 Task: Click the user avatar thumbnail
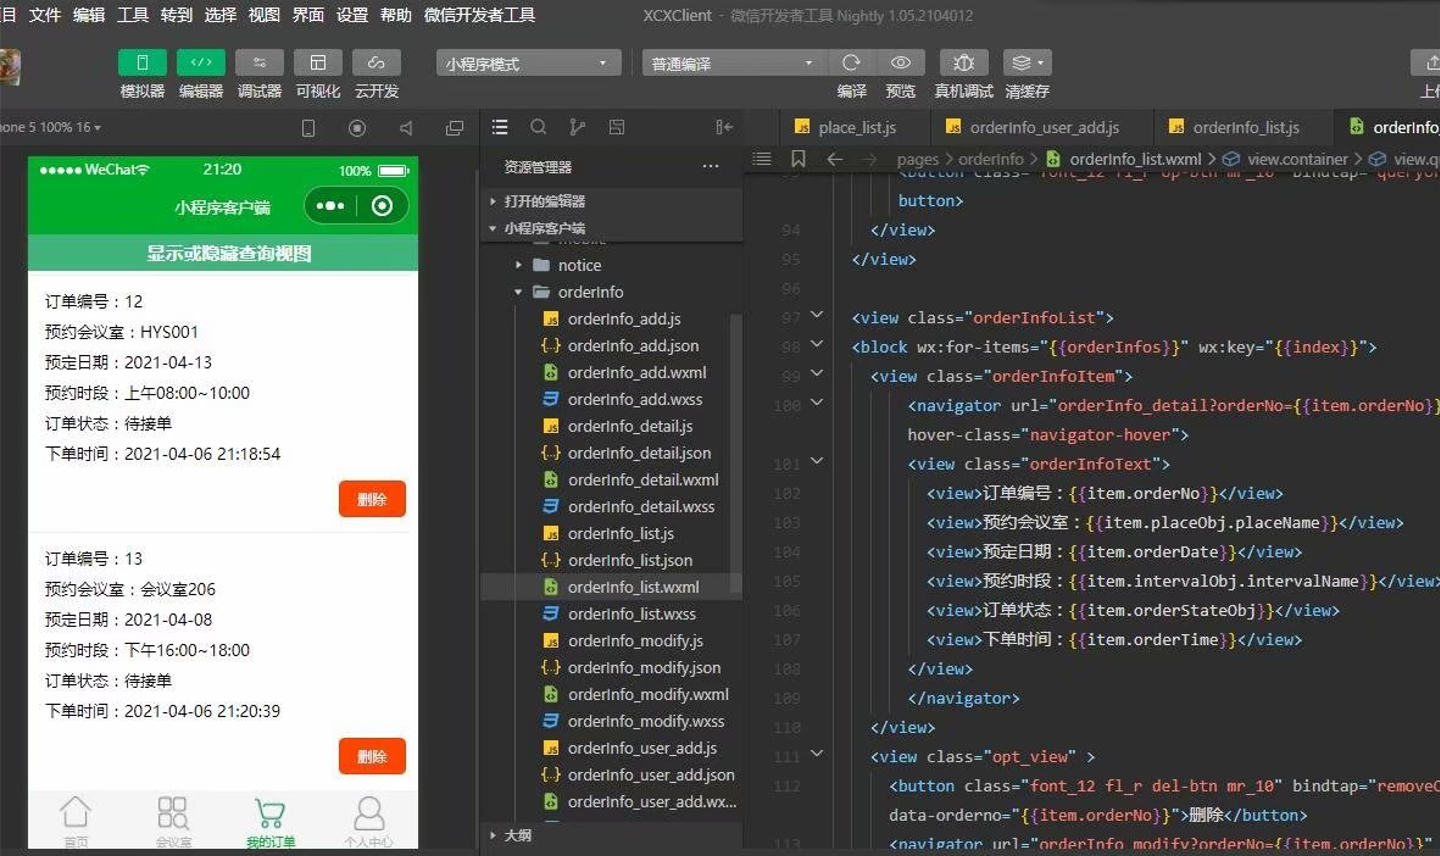click(x=9, y=68)
